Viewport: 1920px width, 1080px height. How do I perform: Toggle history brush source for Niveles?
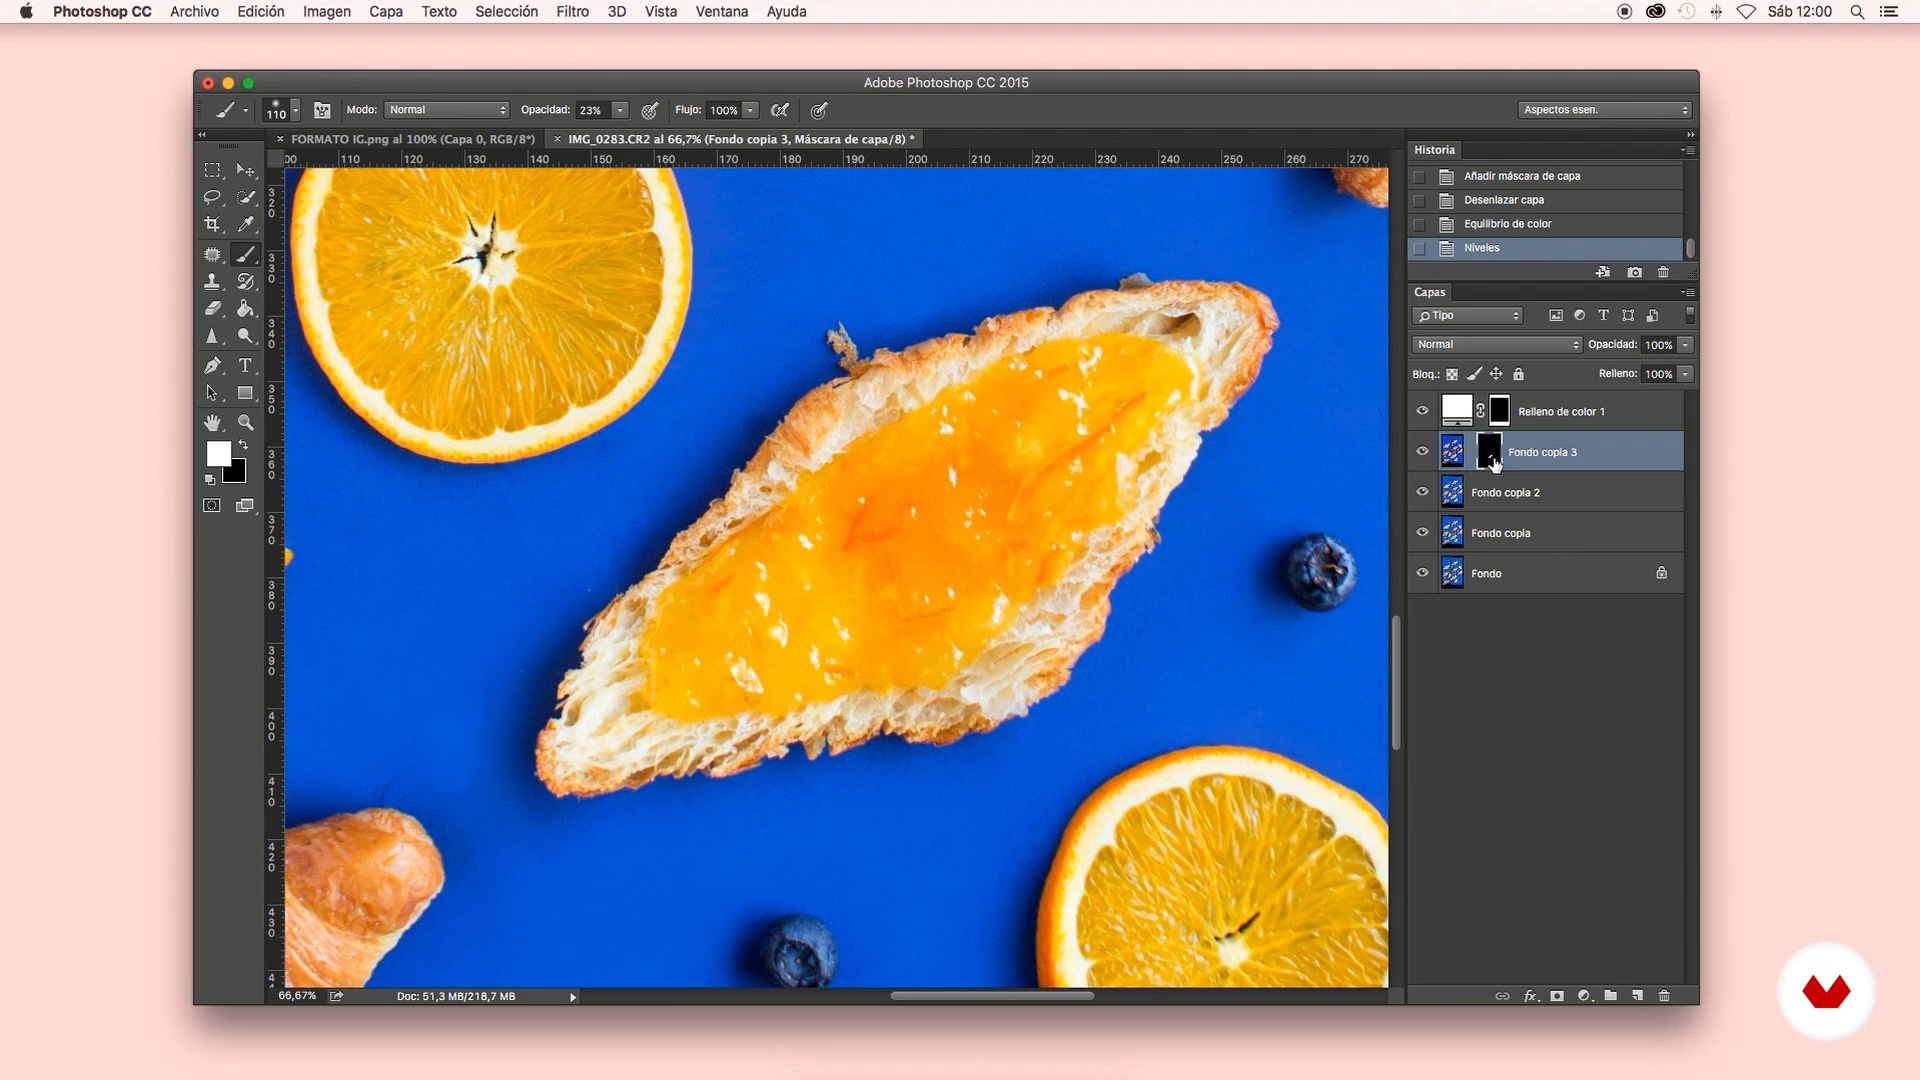point(1419,248)
